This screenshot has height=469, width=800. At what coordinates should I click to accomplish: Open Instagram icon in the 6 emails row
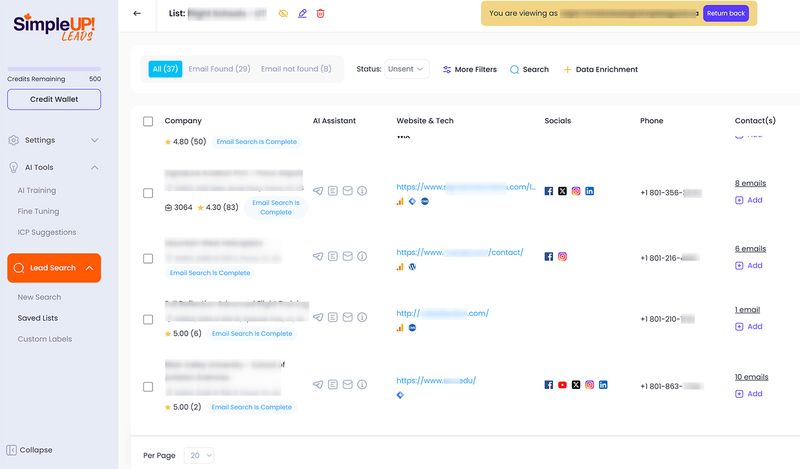coord(562,256)
